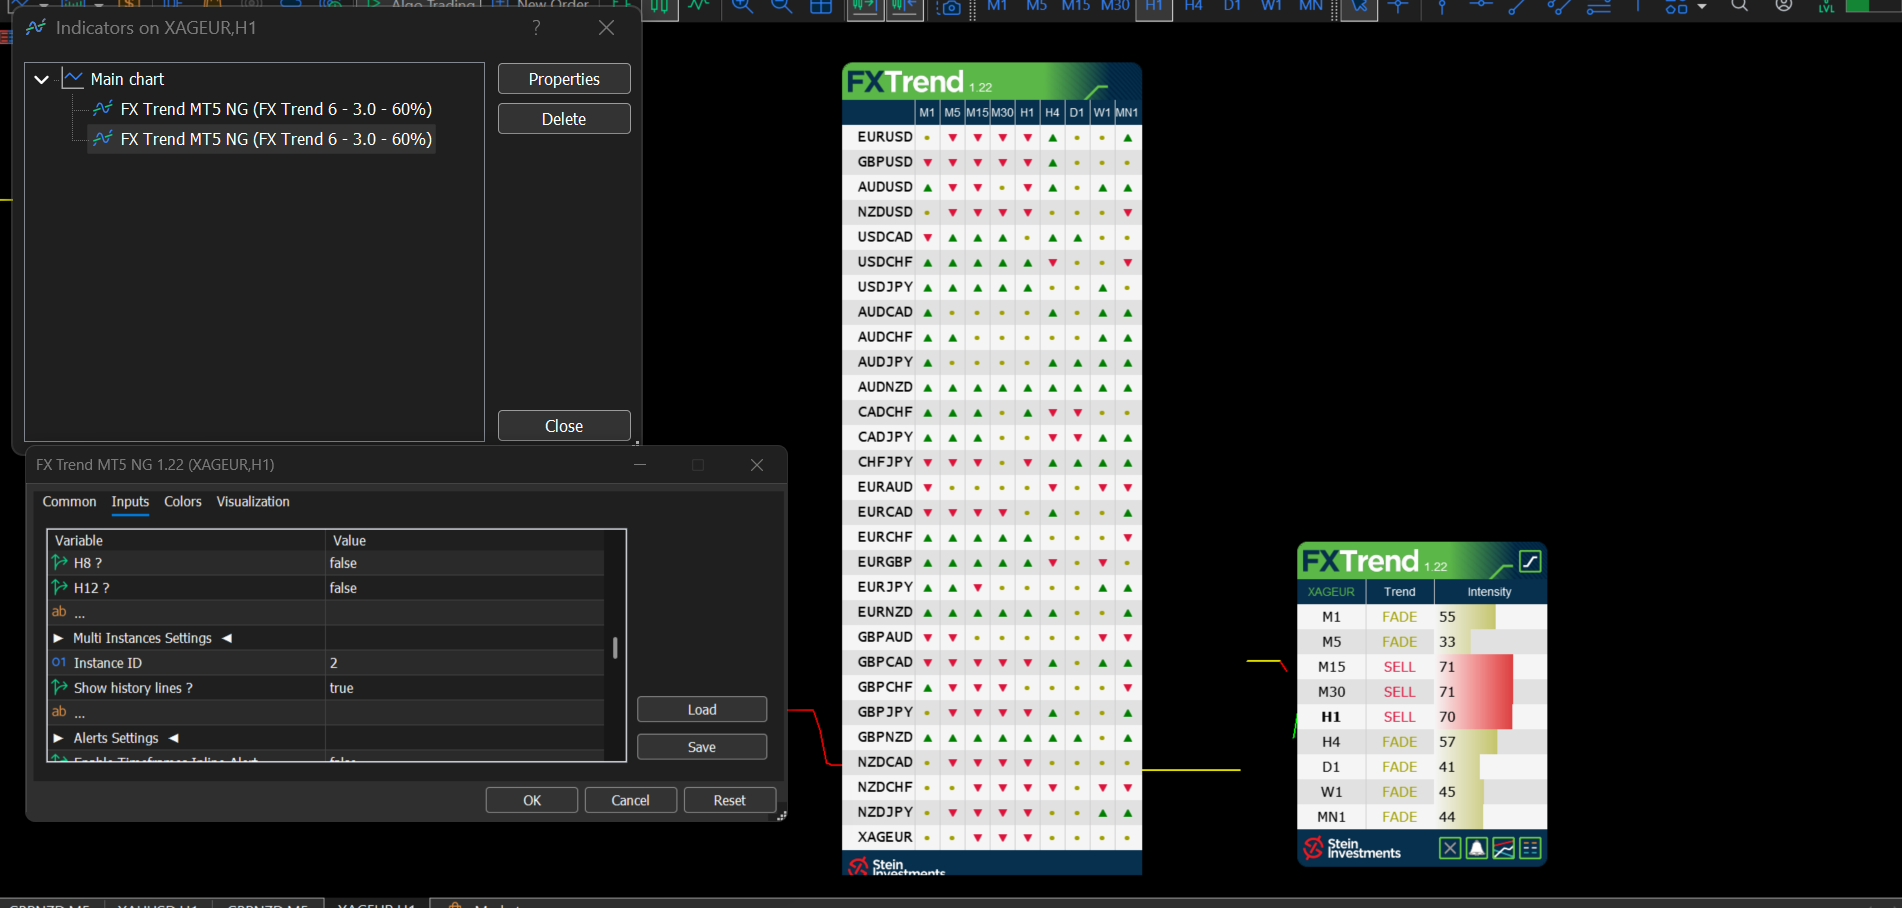The height and width of the screenshot is (908, 1902).
Task: Click the H4 column header in FXTrend matrix
Action: point(1052,112)
